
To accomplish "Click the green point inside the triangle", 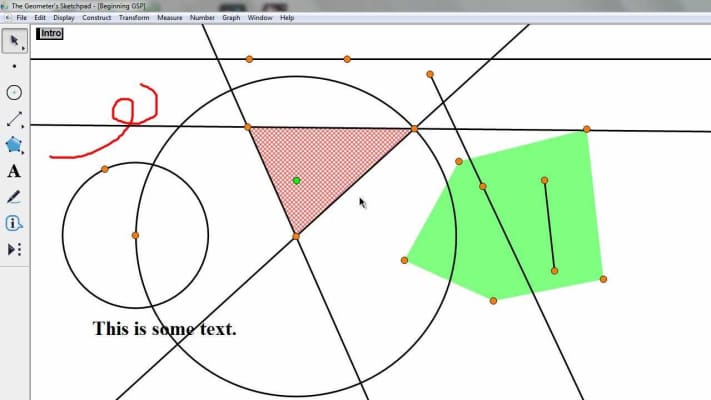I will pyautogui.click(x=296, y=181).
